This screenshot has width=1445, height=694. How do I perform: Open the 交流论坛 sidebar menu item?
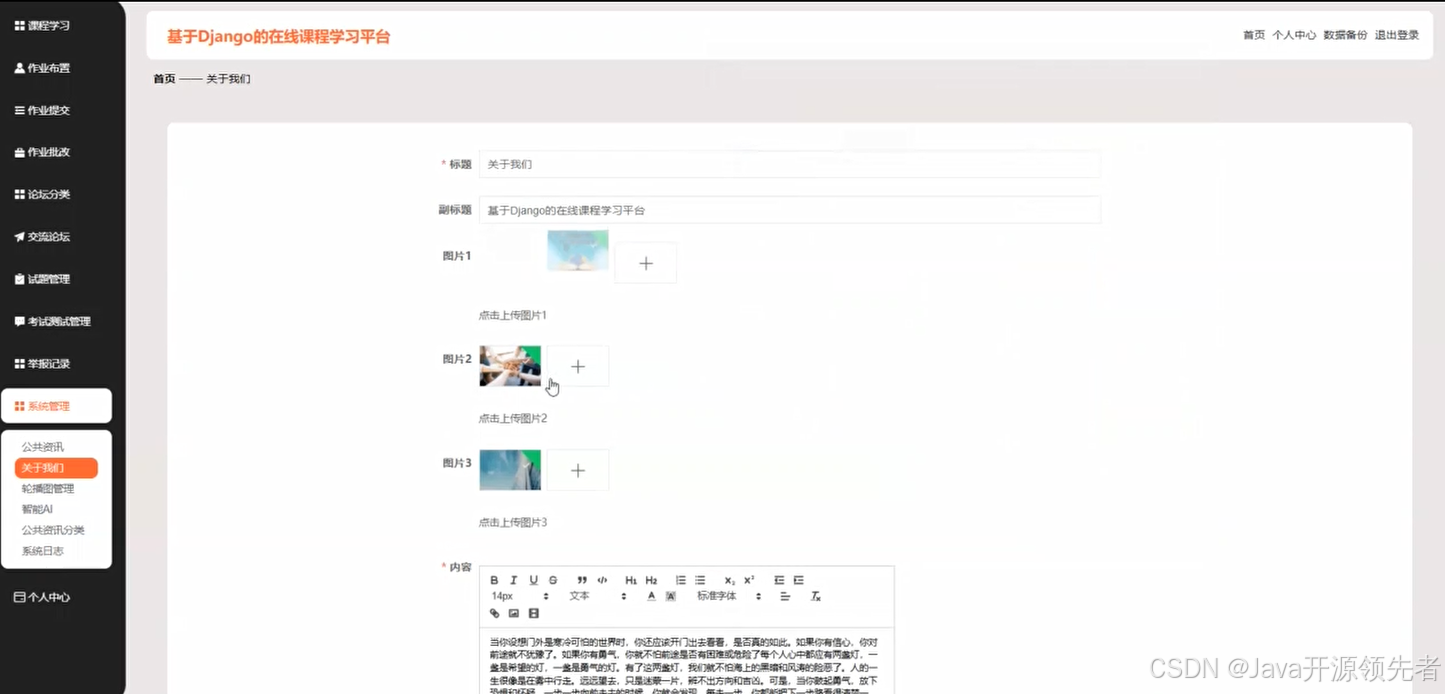[47, 236]
